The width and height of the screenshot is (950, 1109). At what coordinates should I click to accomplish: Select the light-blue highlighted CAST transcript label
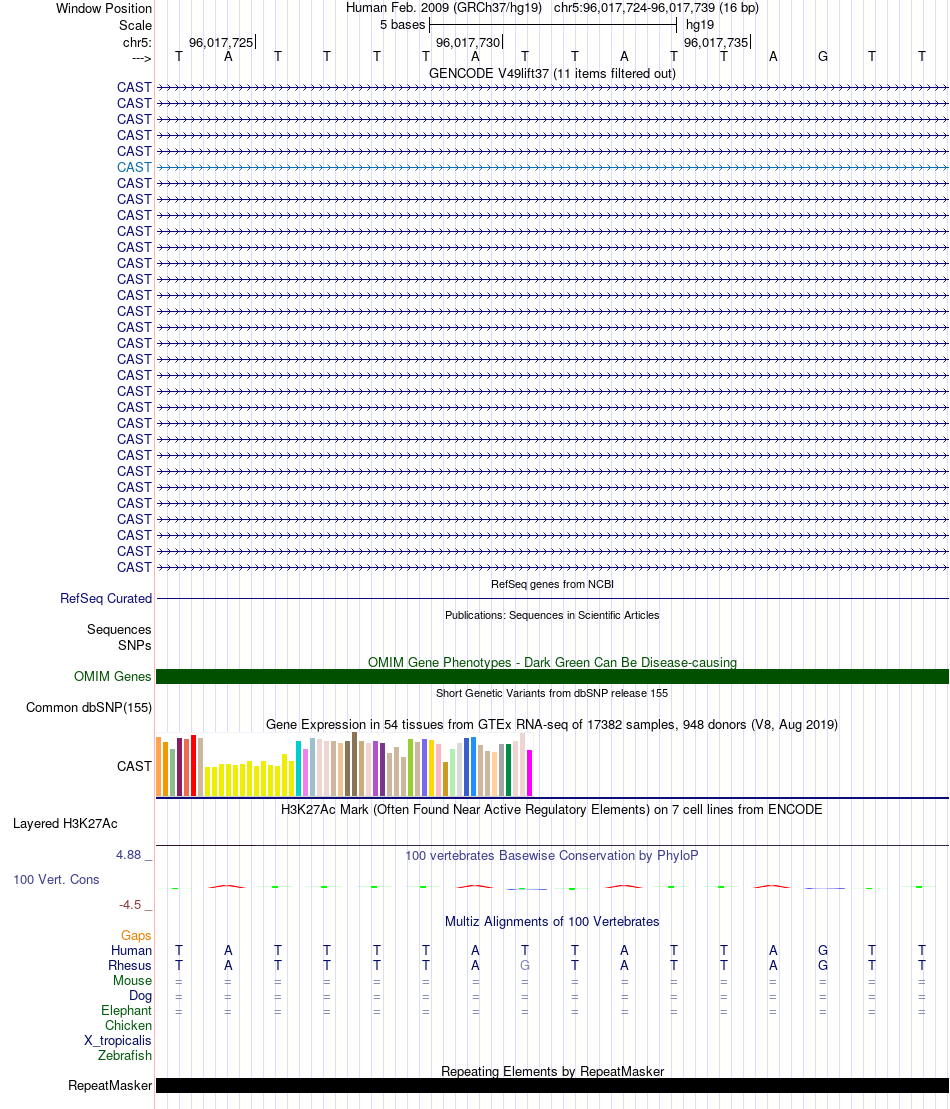point(134,168)
